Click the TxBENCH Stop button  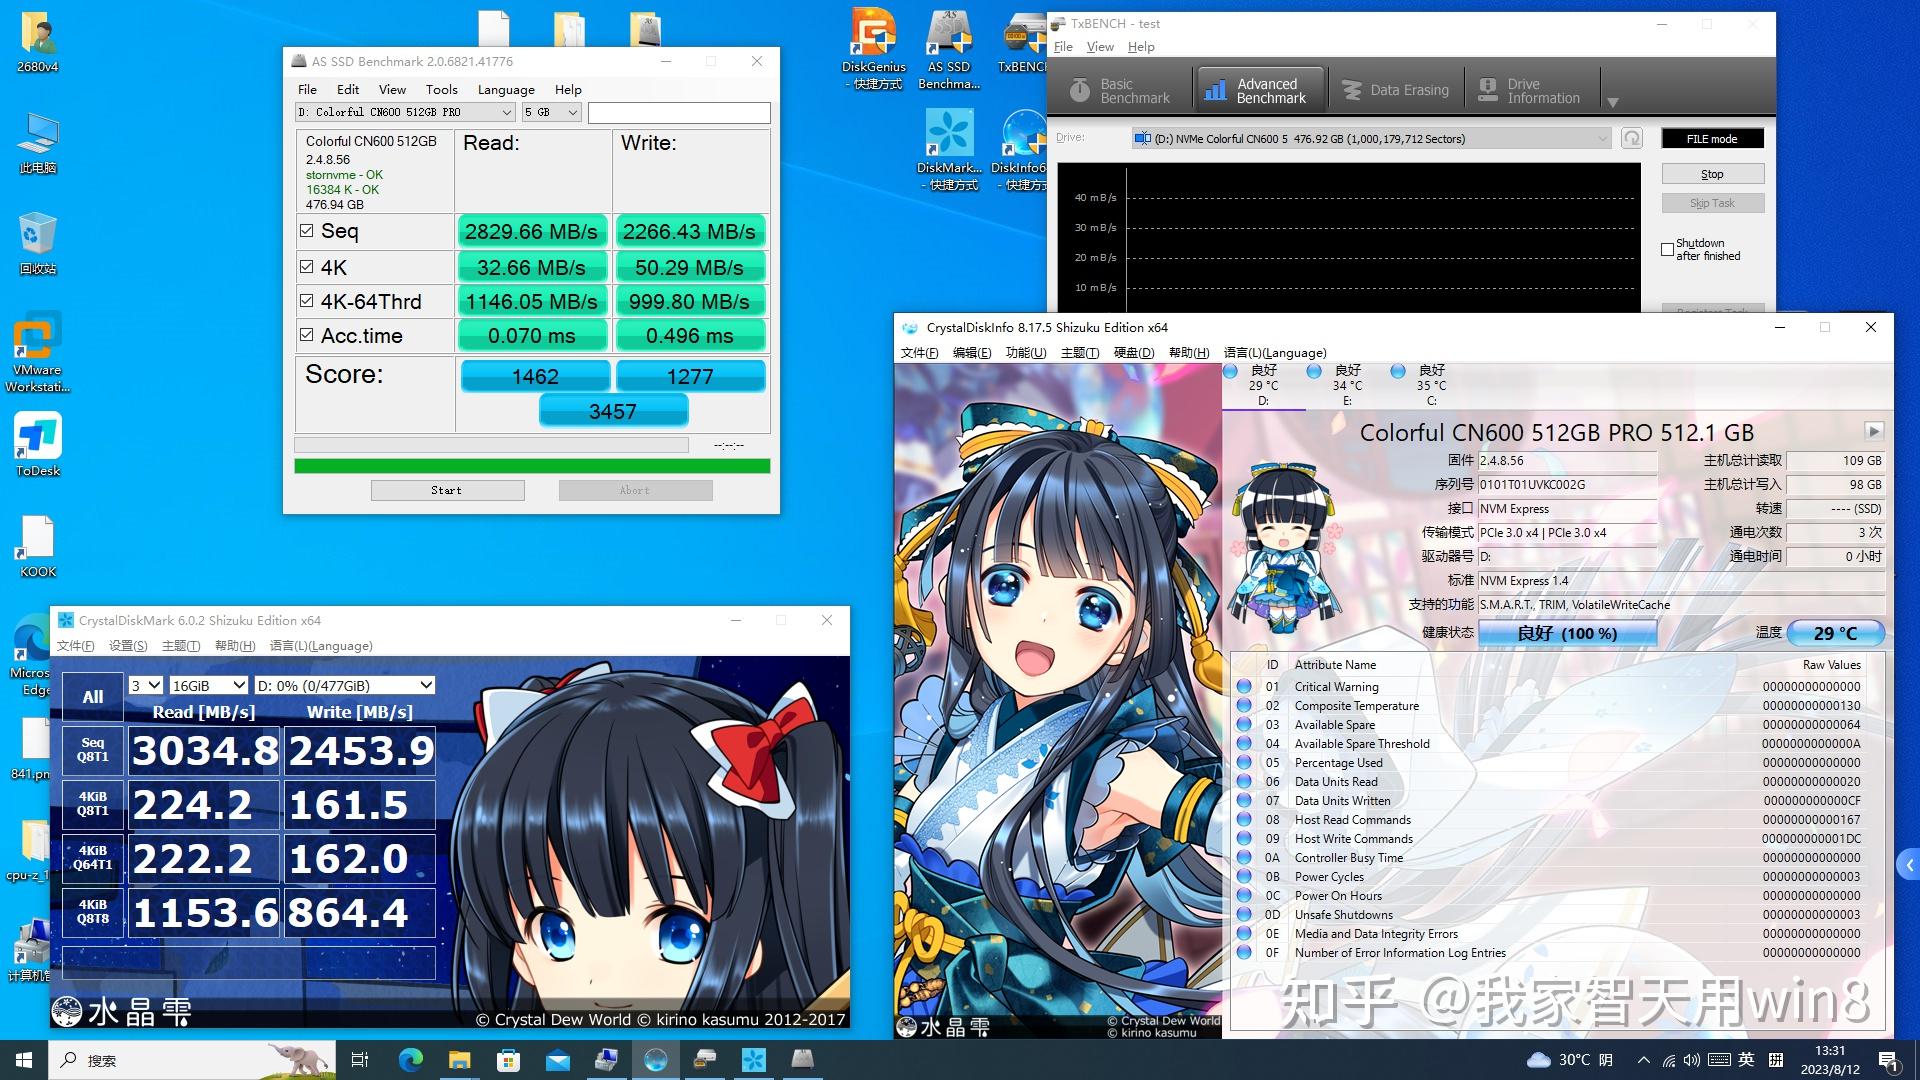pyautogui.click(x=1712, y=174)
